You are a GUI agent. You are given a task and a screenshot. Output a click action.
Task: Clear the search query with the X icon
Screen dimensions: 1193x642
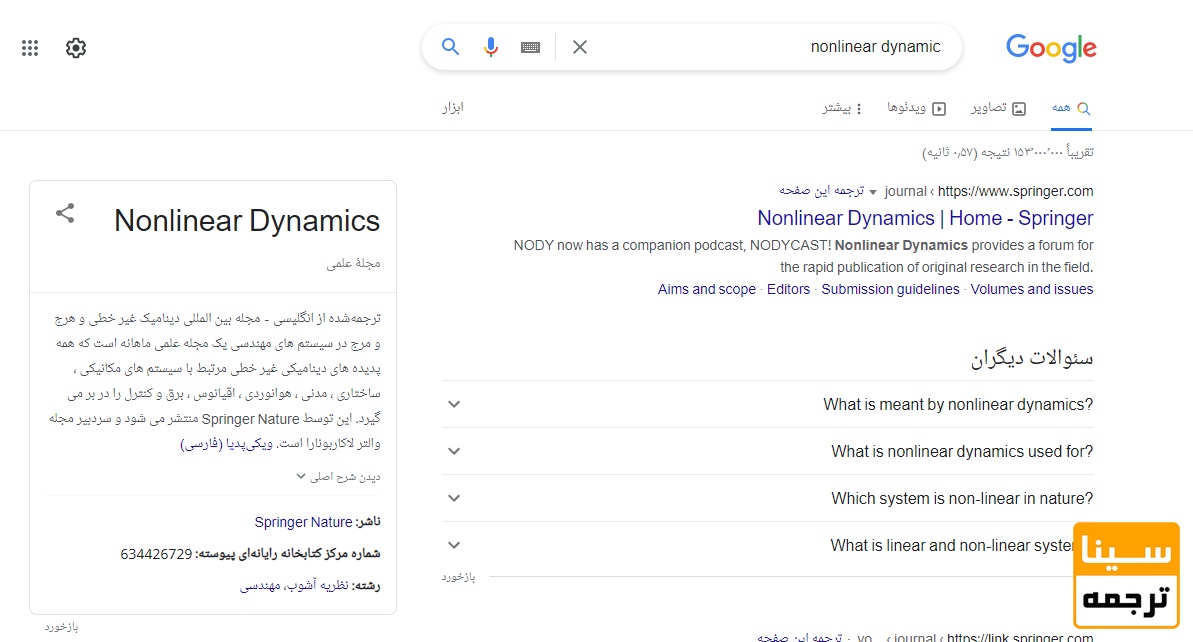[580, 46]
